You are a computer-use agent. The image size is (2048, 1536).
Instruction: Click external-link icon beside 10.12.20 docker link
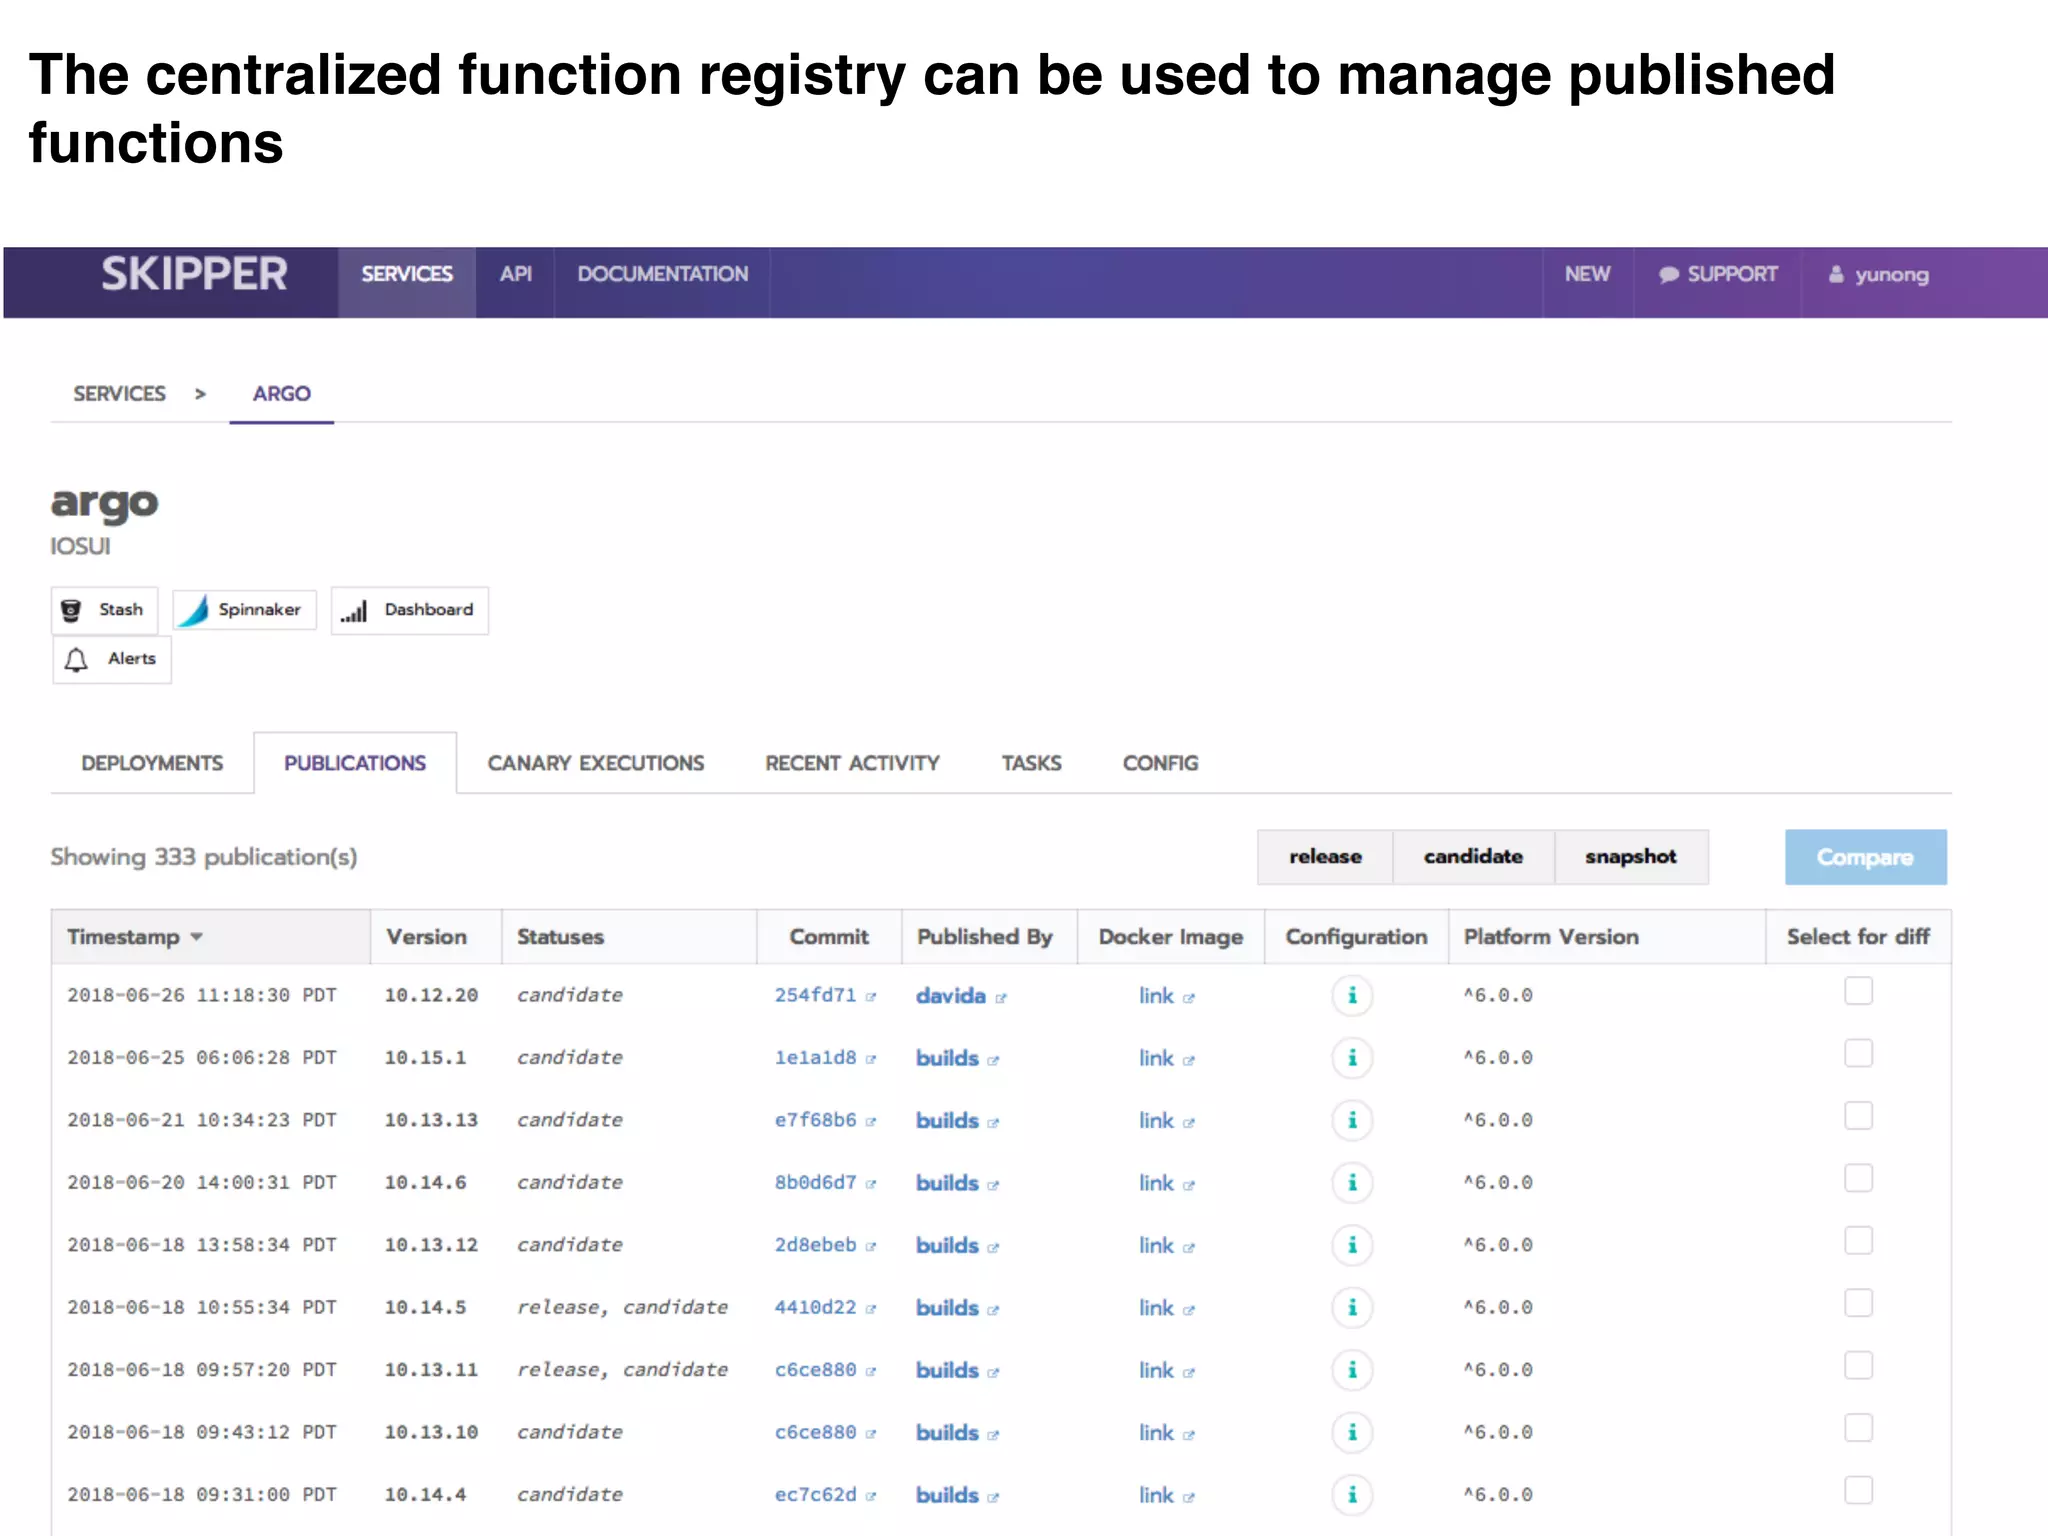(1188, 998)
